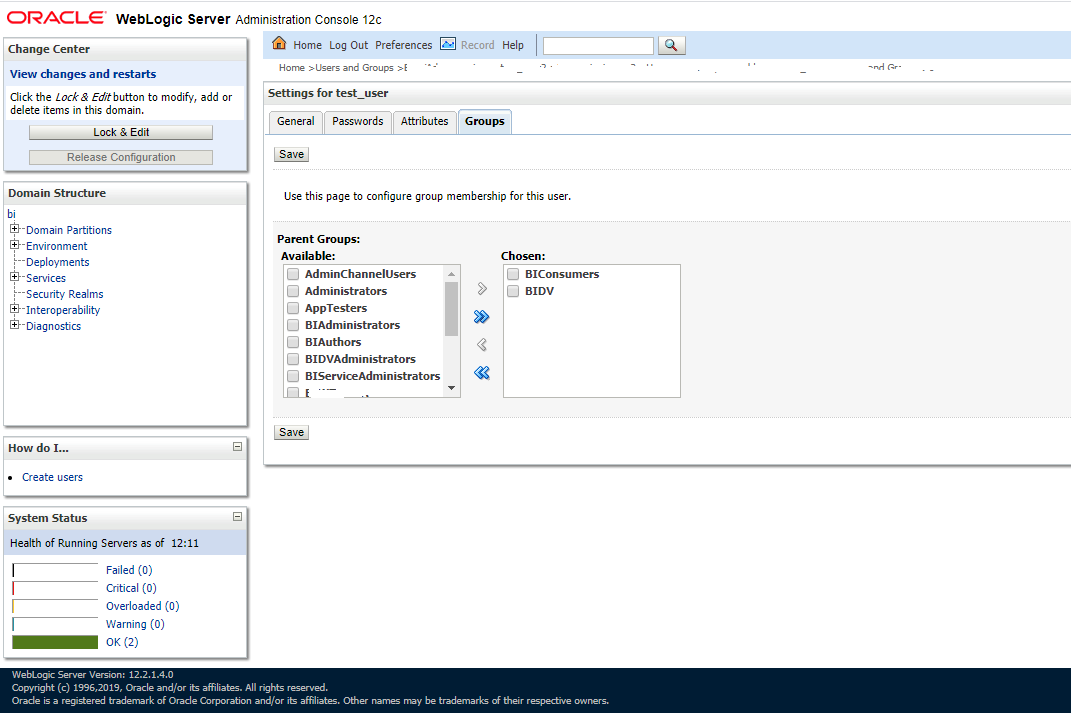Image resolution: width=1071 pixels, height=726 pixels.
Task: Collapse the How do I panel
Action: [238, 447]
